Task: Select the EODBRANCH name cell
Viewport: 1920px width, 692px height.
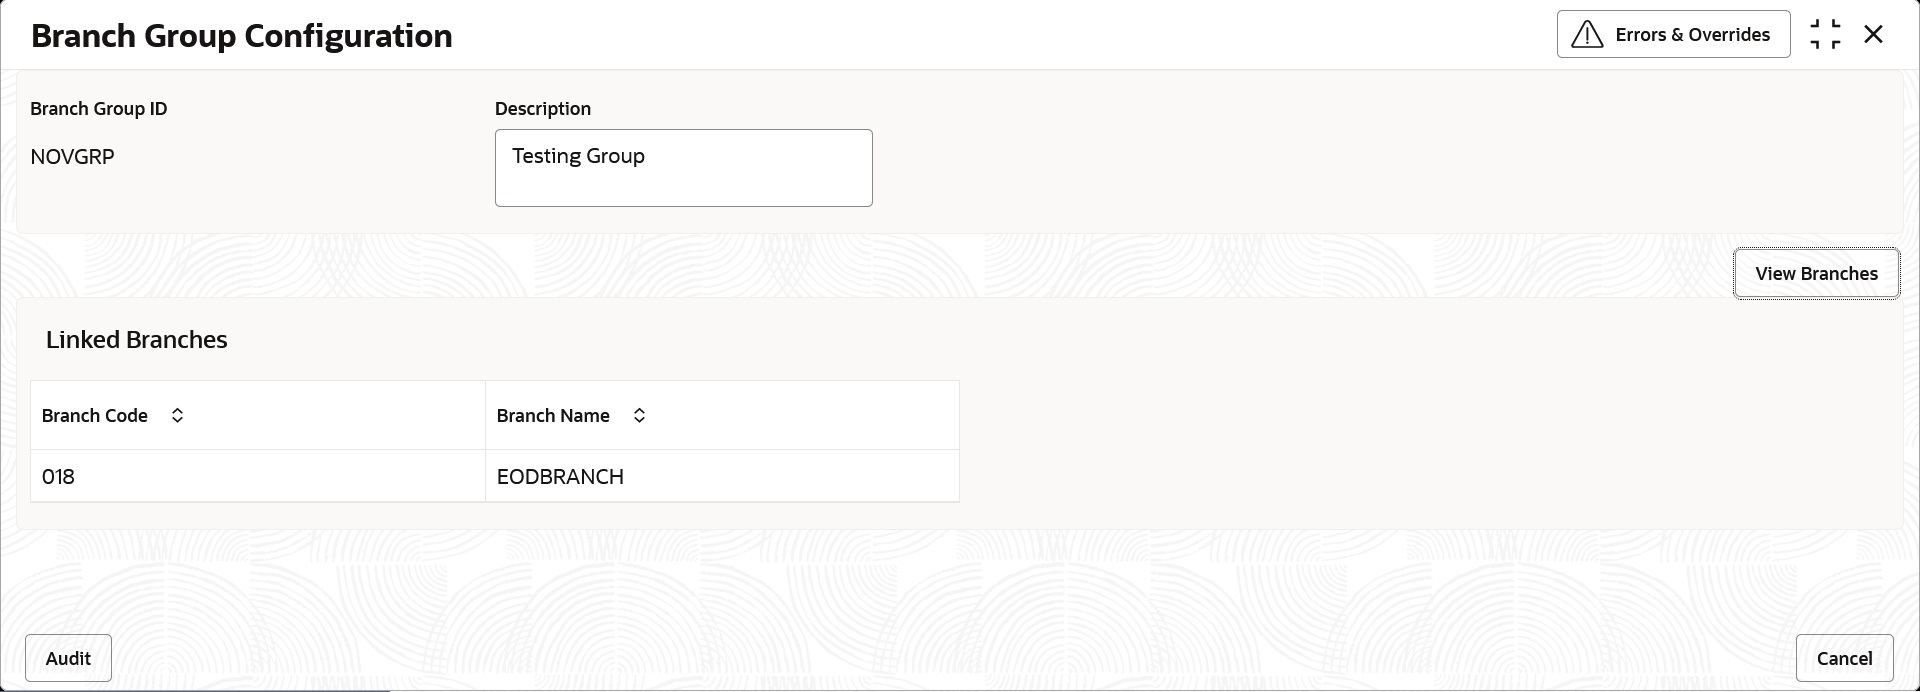Action: coord(722,476)
